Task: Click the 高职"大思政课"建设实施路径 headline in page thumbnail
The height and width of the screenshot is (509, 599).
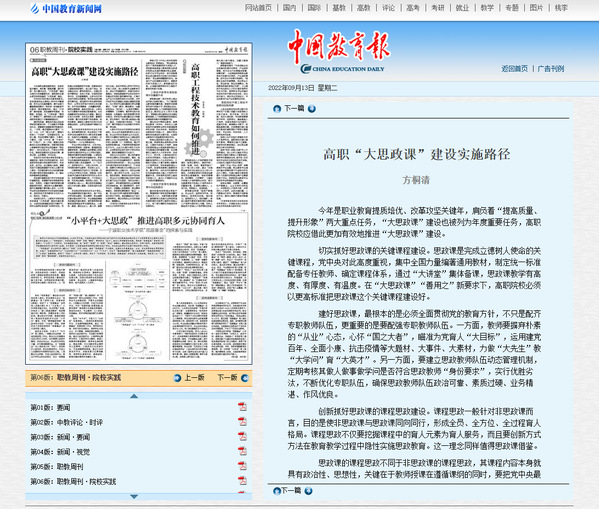Action: pyautogui.click(x=84, y=71)
